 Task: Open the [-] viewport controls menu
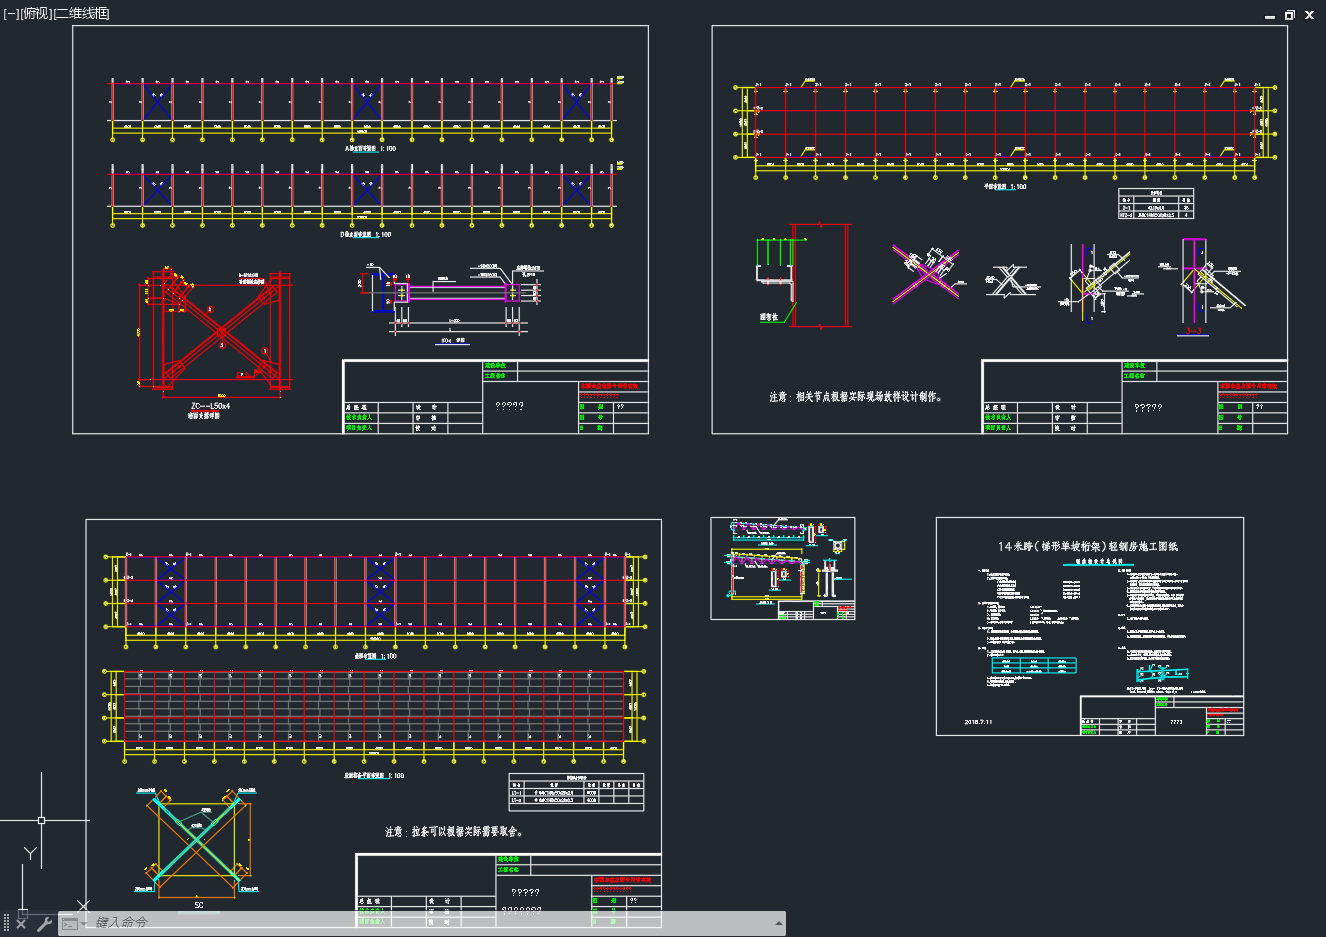pyautogui.click(x=10, y=13)
